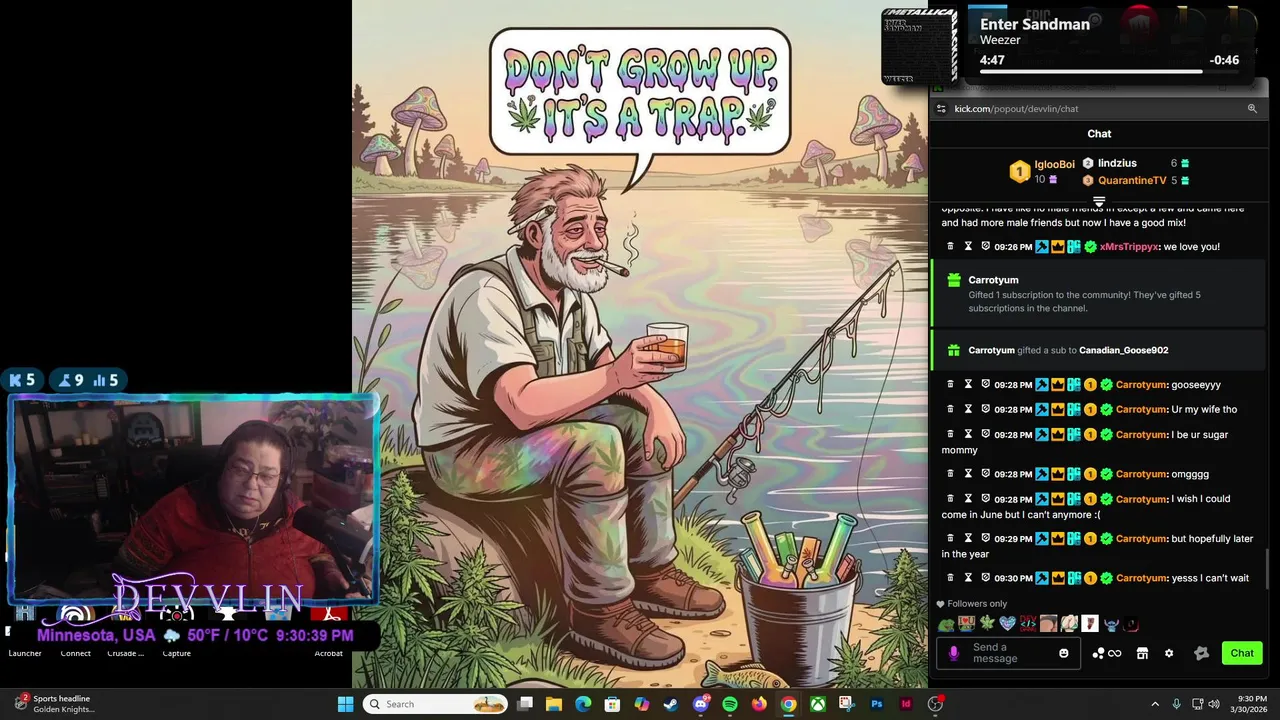Viewport: 1280px width, 720px height.
Task: Open Snipping Tool from taskbar
Action: [847, 704]
